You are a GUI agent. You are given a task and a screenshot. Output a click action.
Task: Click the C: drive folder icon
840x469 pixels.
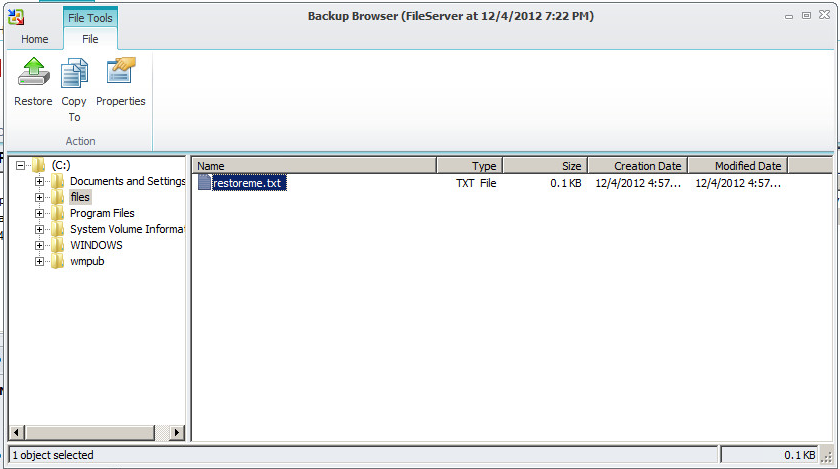pos(39,165)
